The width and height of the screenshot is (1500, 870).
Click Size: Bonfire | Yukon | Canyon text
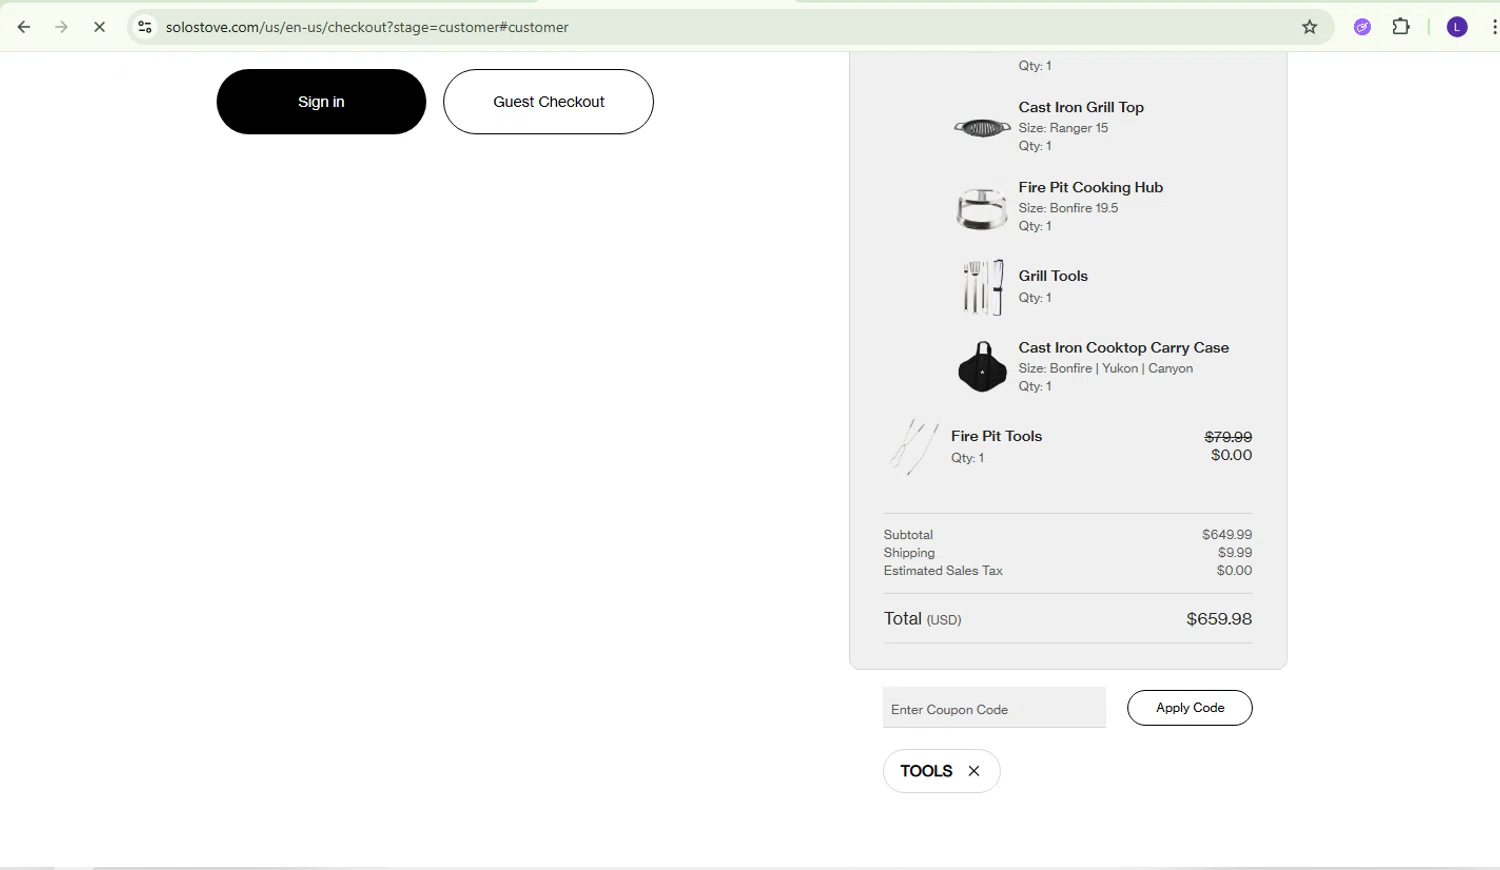click(1106, 368)
